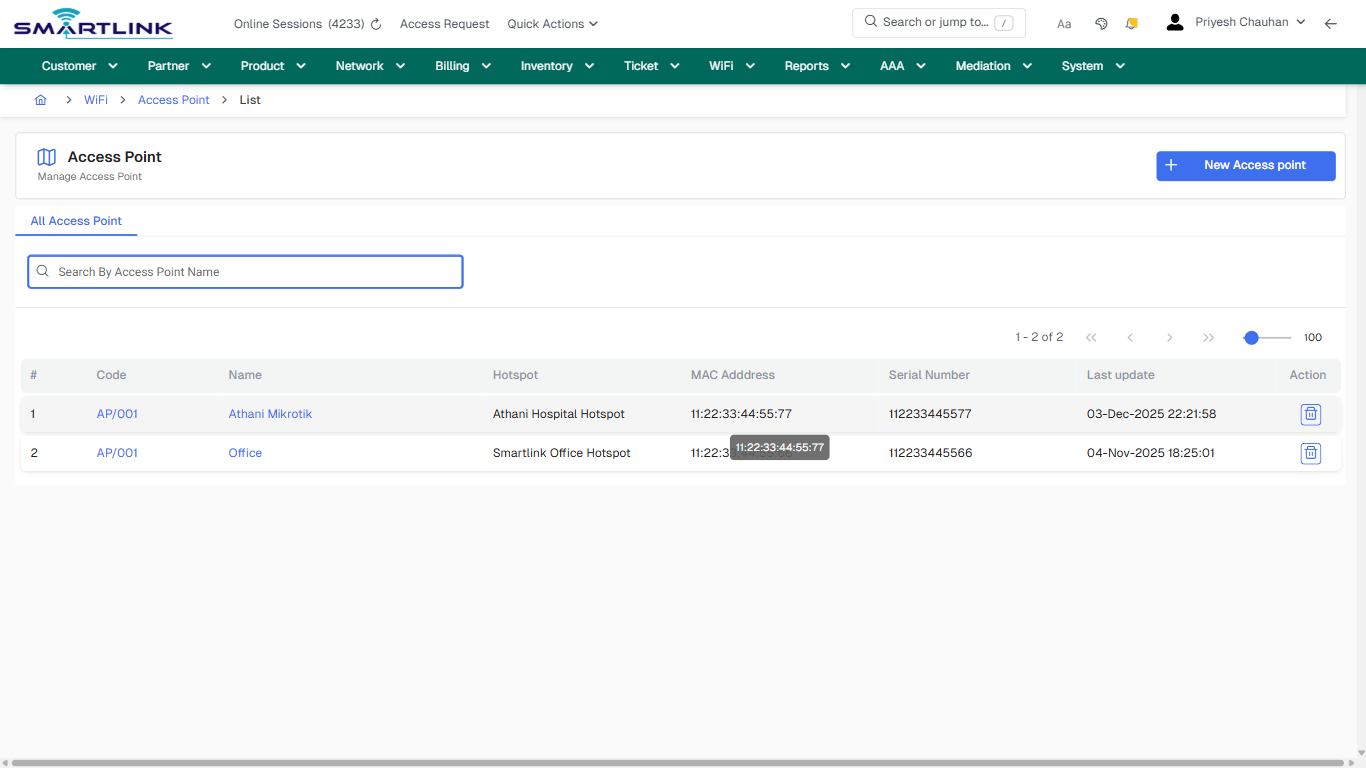Switch to the All Access Point tab
This screenshot has width=1366, height=768.
pyautogui.click(x=76, y=221)
